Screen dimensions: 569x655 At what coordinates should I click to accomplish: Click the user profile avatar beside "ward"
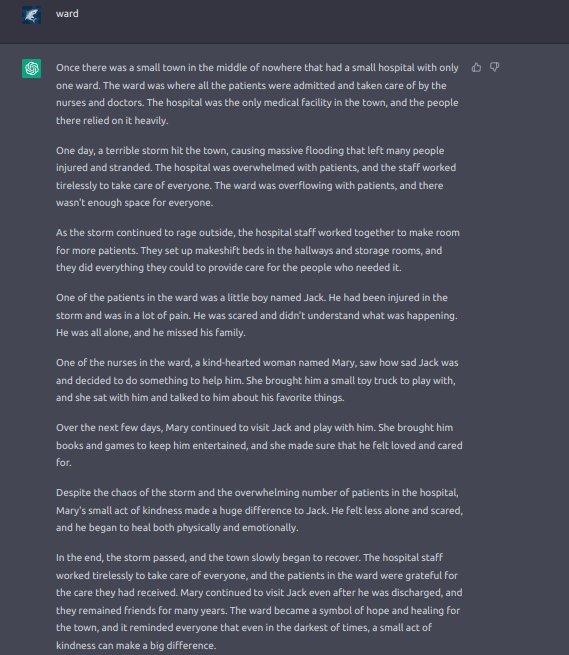(x=31, y=15)
